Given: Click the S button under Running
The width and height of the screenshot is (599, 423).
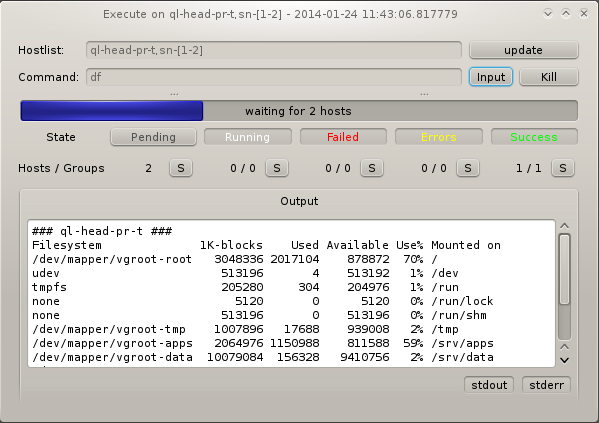Looking at the screenshot, I should point(277,168).
